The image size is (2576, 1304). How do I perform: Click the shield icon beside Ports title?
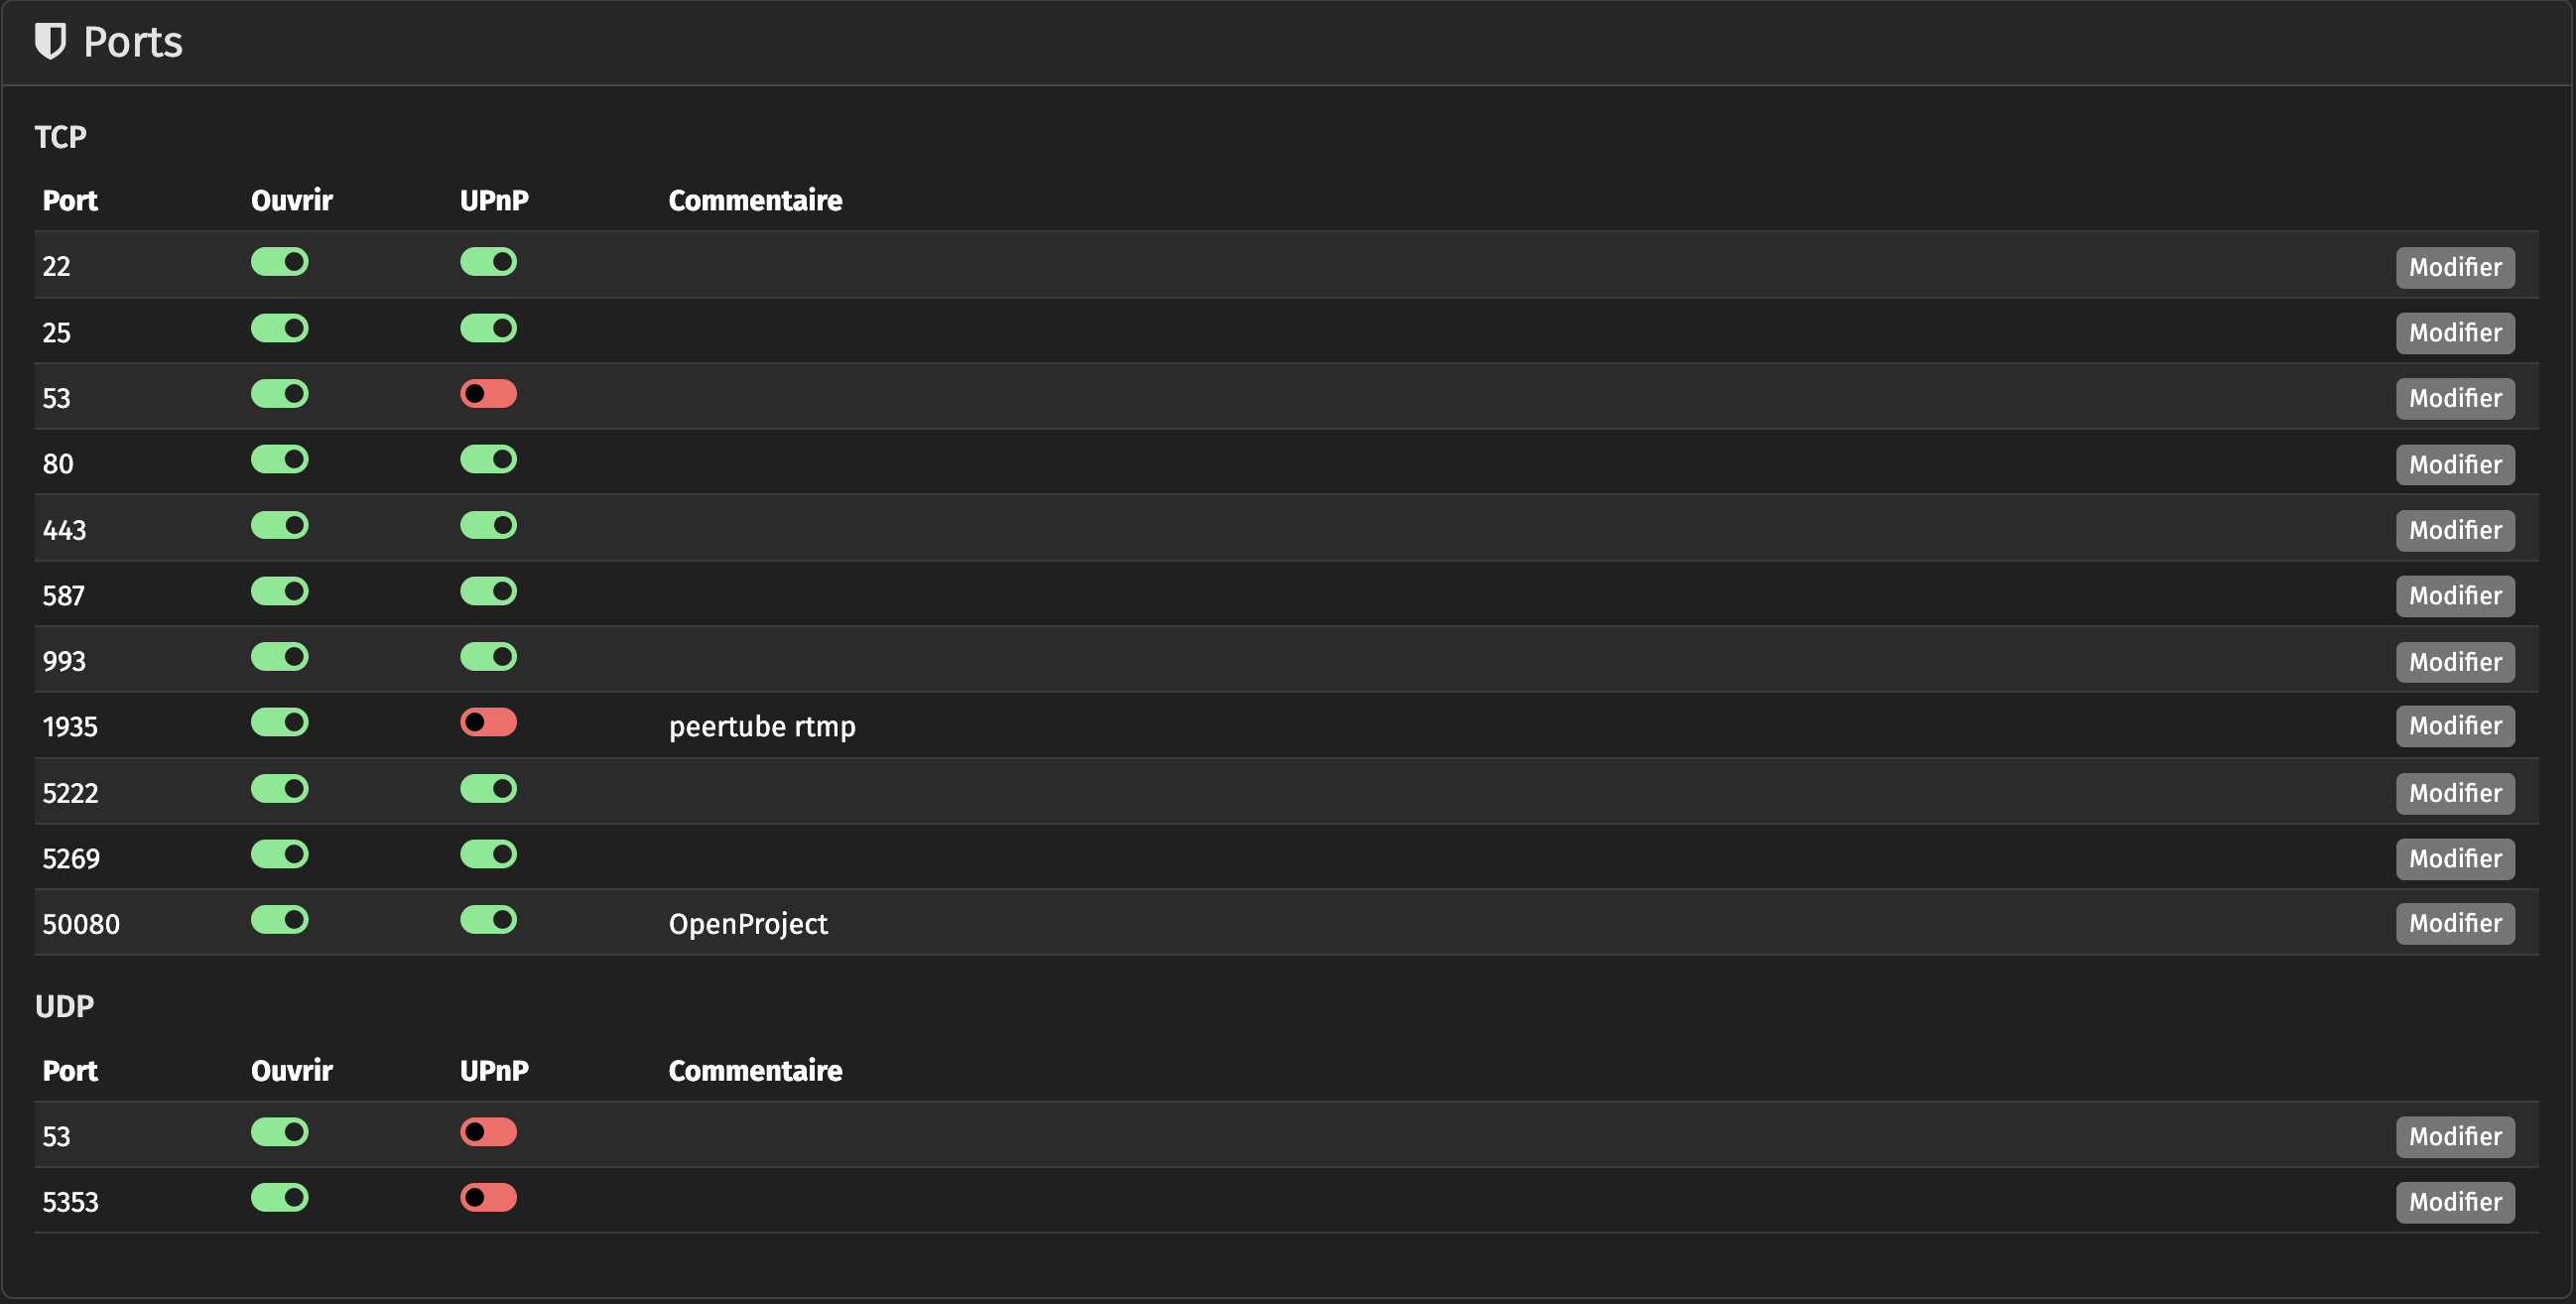(x=50, y=42)
